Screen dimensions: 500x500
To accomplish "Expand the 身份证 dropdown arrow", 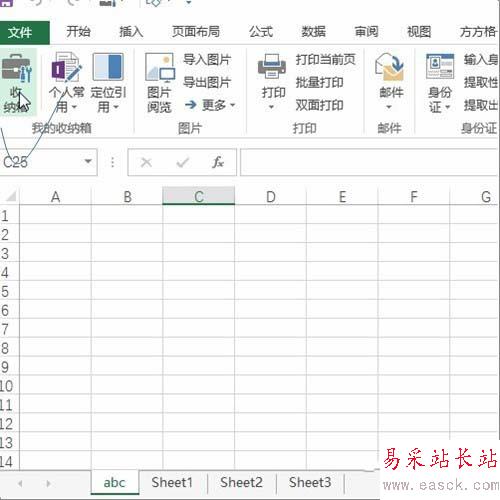I will [448, 107].
